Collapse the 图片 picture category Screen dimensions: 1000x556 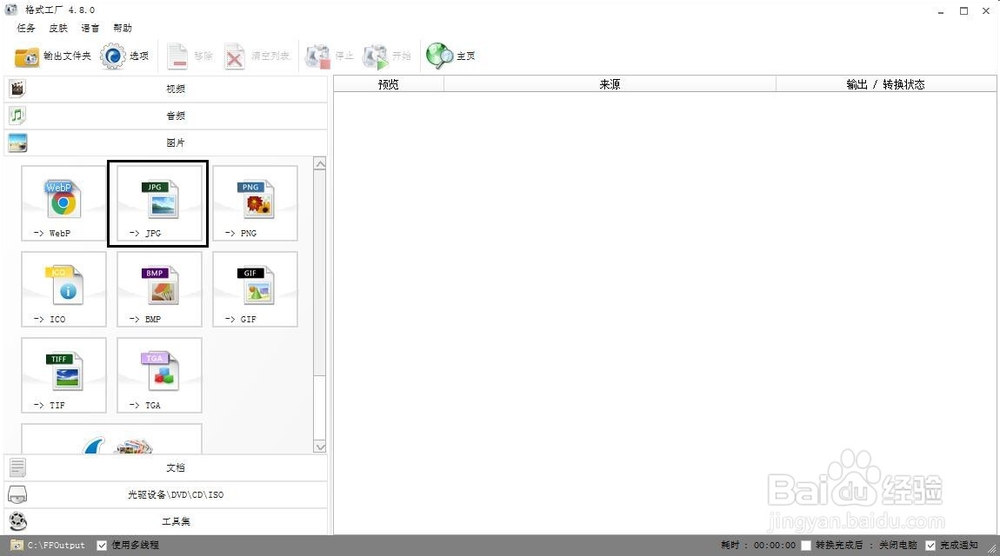tap(166, 143)
